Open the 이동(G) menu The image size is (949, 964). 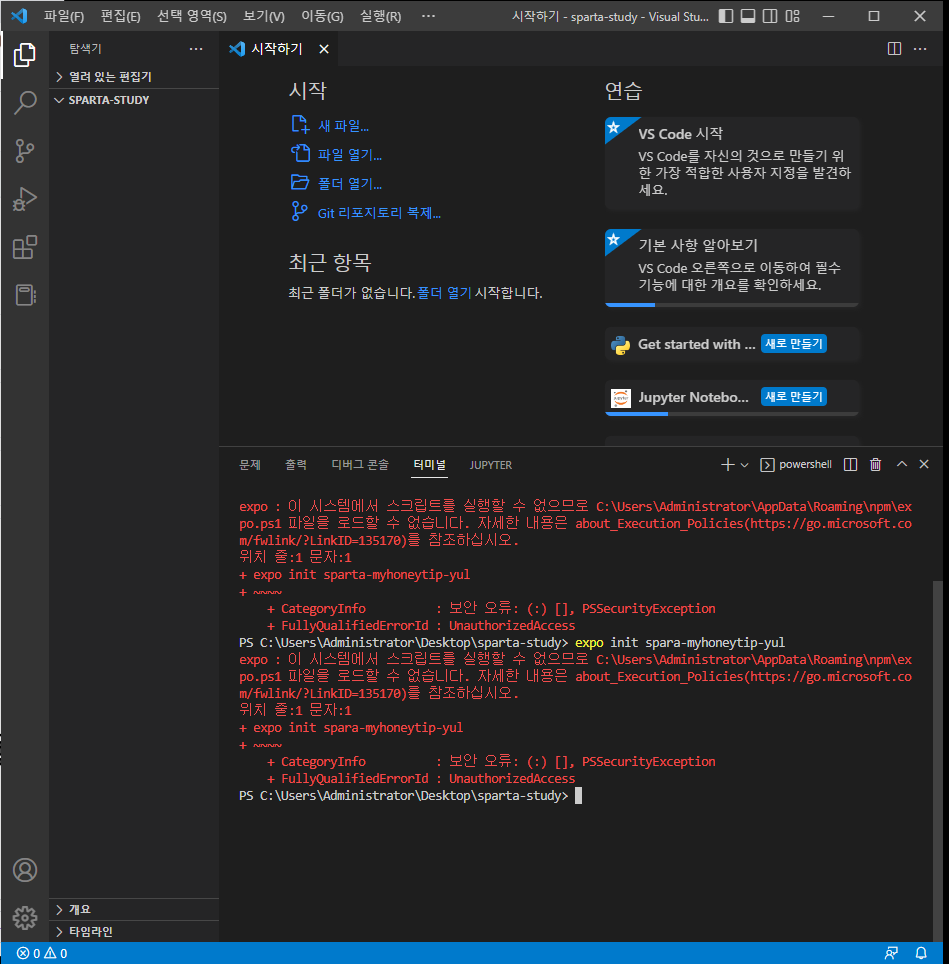coord(322,17)
